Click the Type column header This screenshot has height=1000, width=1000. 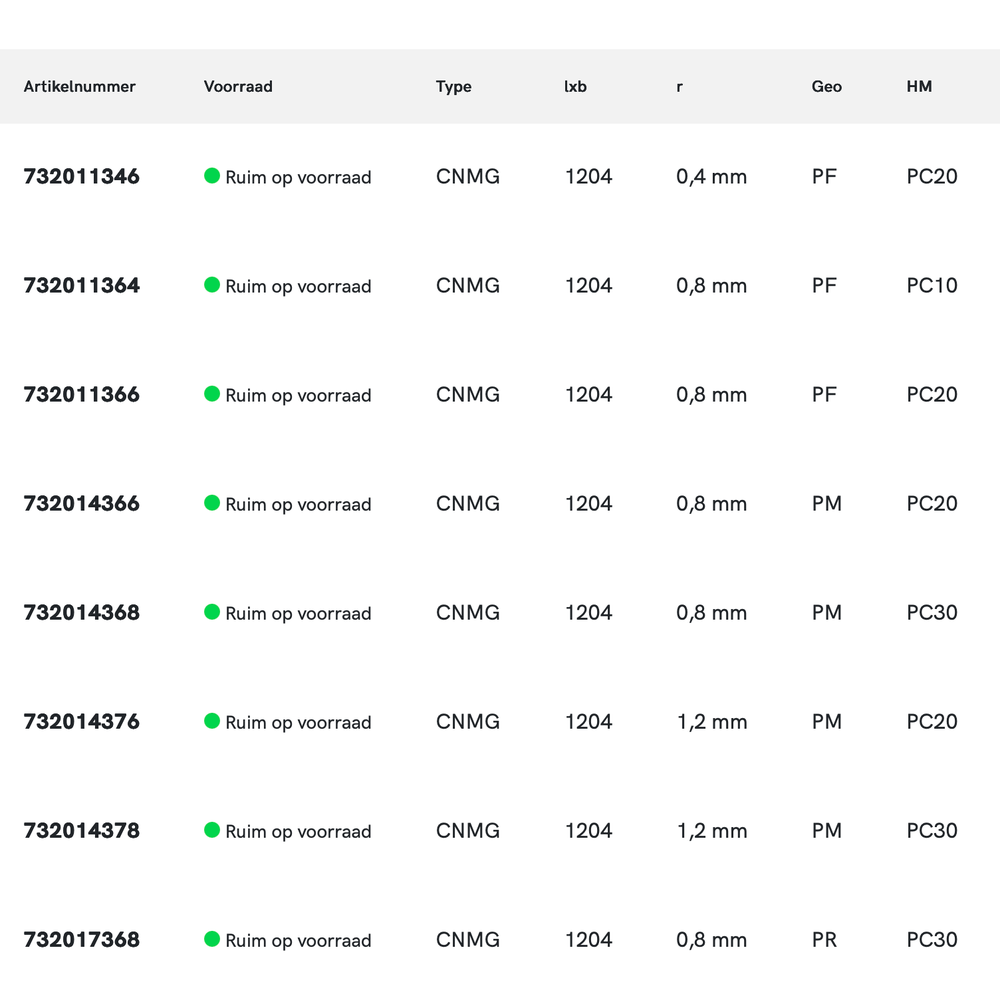[x=454, y=87]
